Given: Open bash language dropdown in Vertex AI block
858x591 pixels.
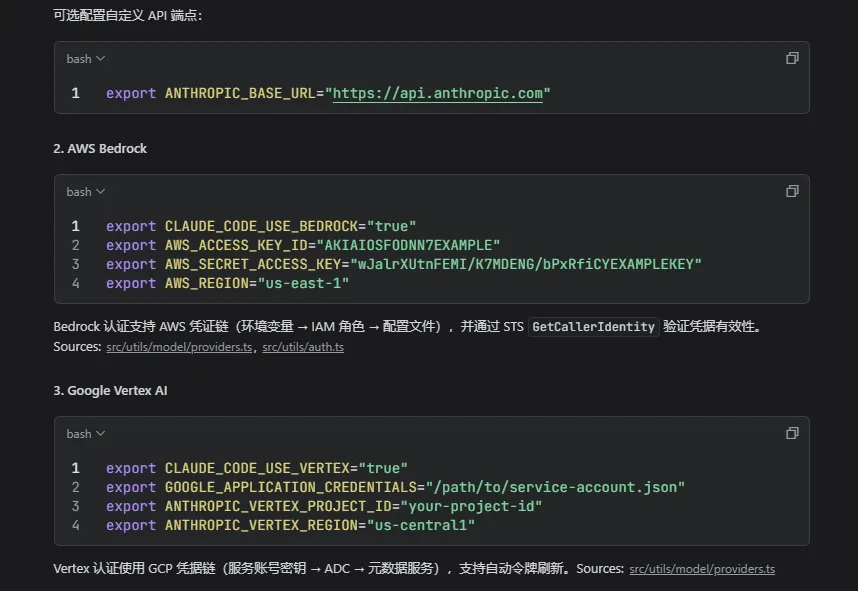Looking at the screenshot, I should (85, 433).
